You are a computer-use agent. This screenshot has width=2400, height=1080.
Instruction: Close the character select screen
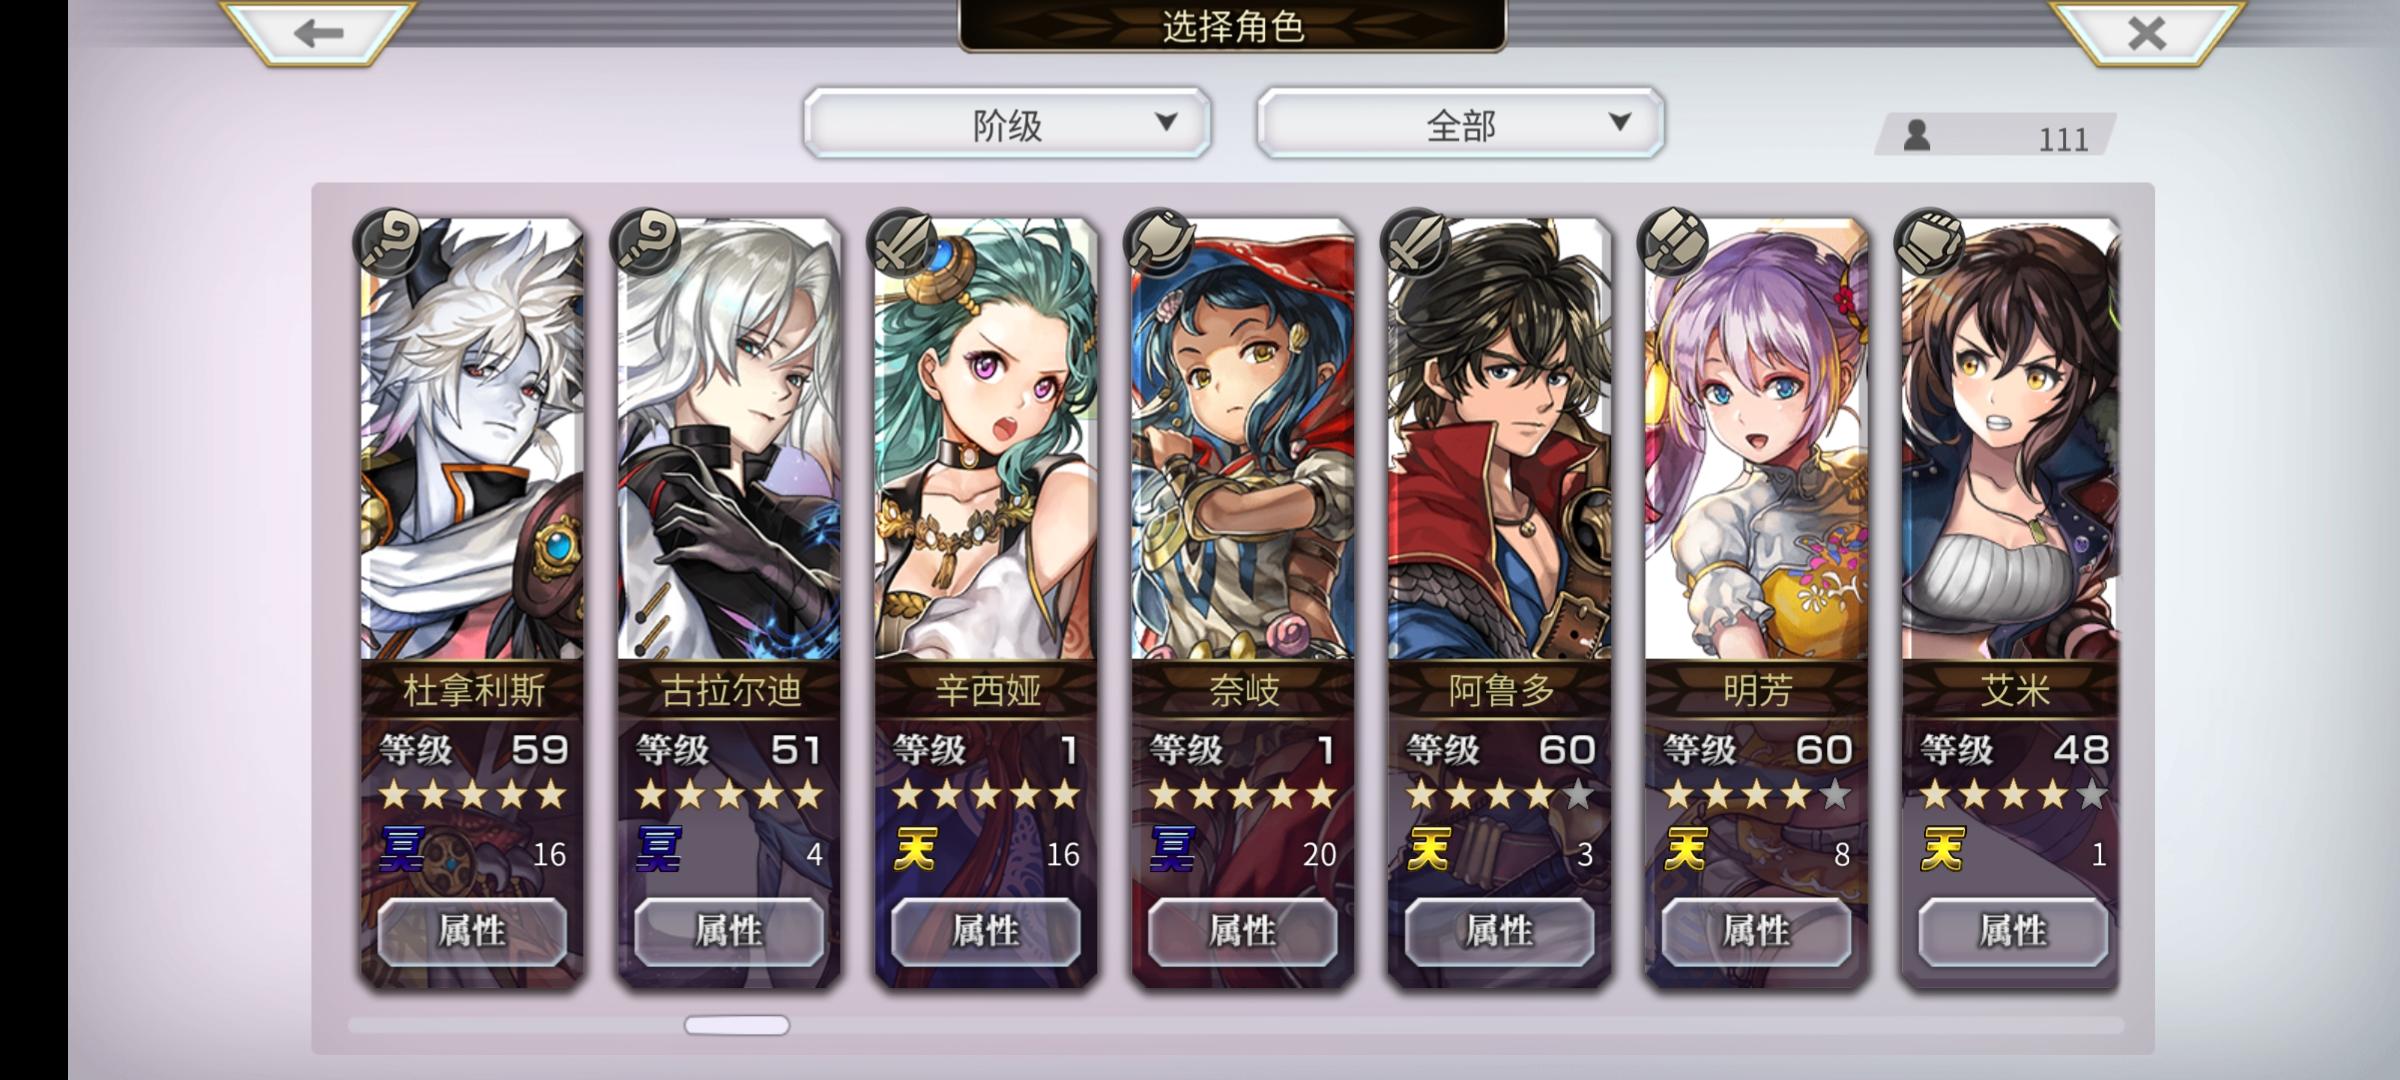click(x=2146, y=33)
